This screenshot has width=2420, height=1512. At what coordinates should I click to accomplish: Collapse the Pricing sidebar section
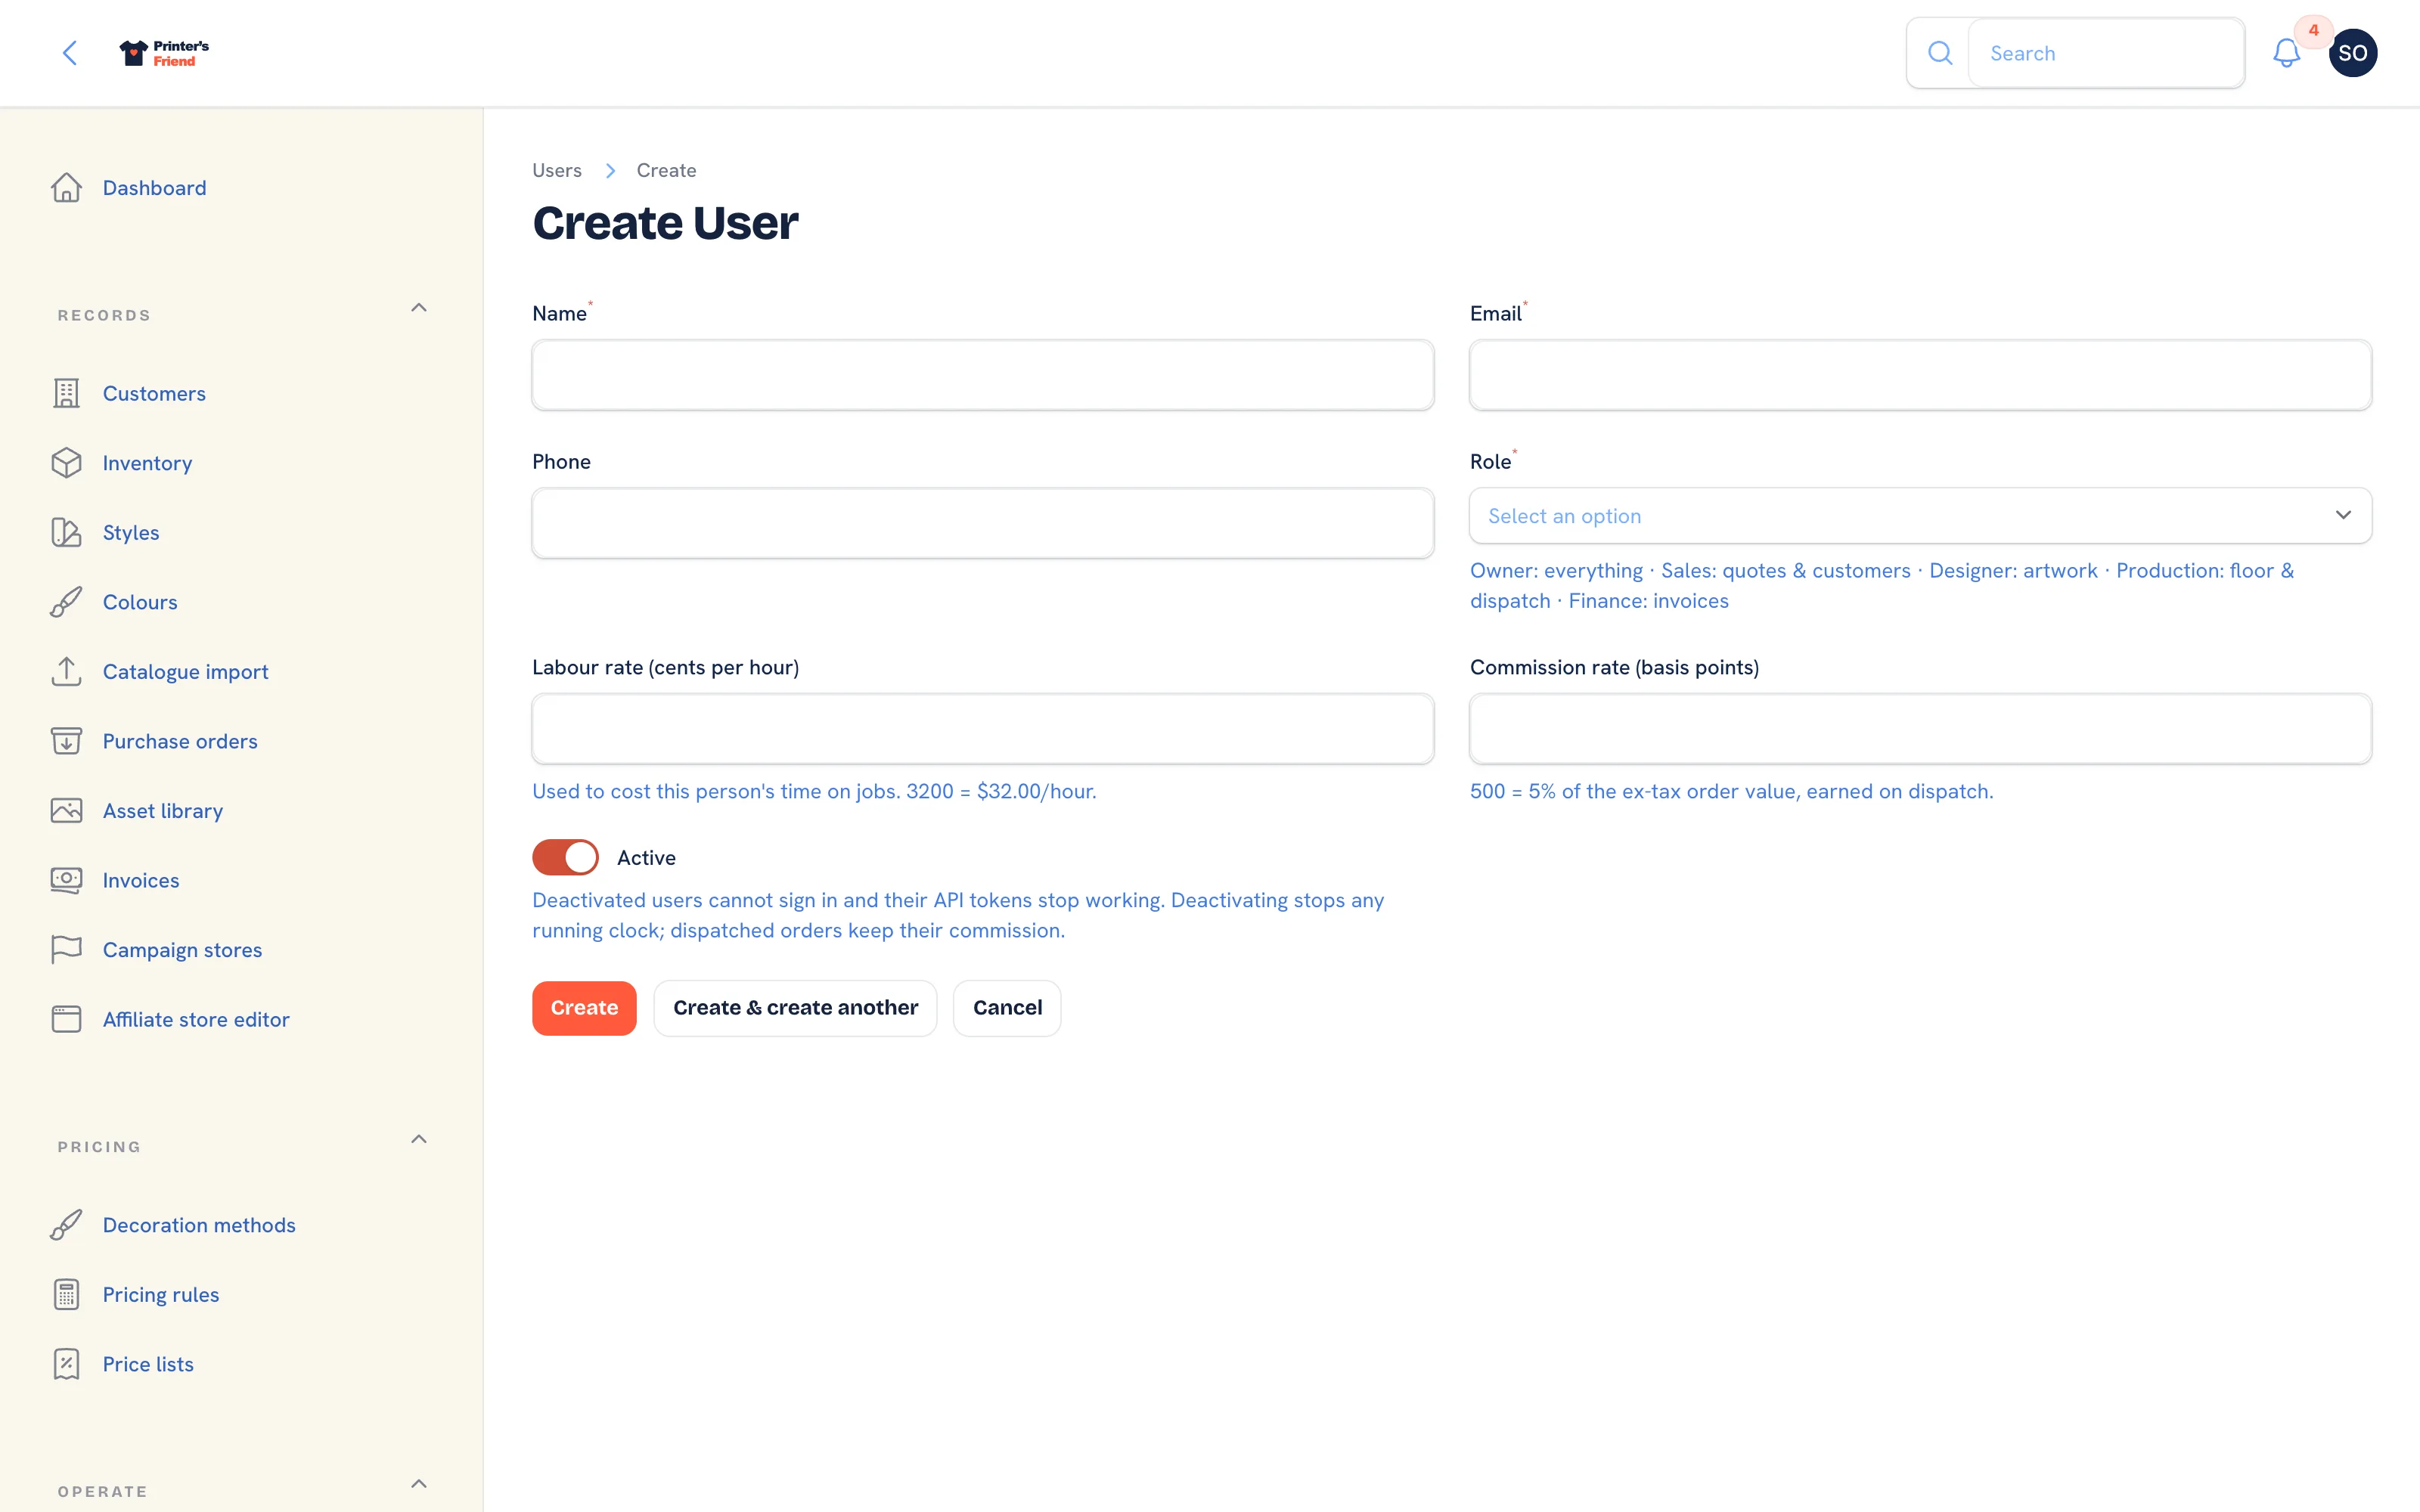click(x=419, y=1140)
